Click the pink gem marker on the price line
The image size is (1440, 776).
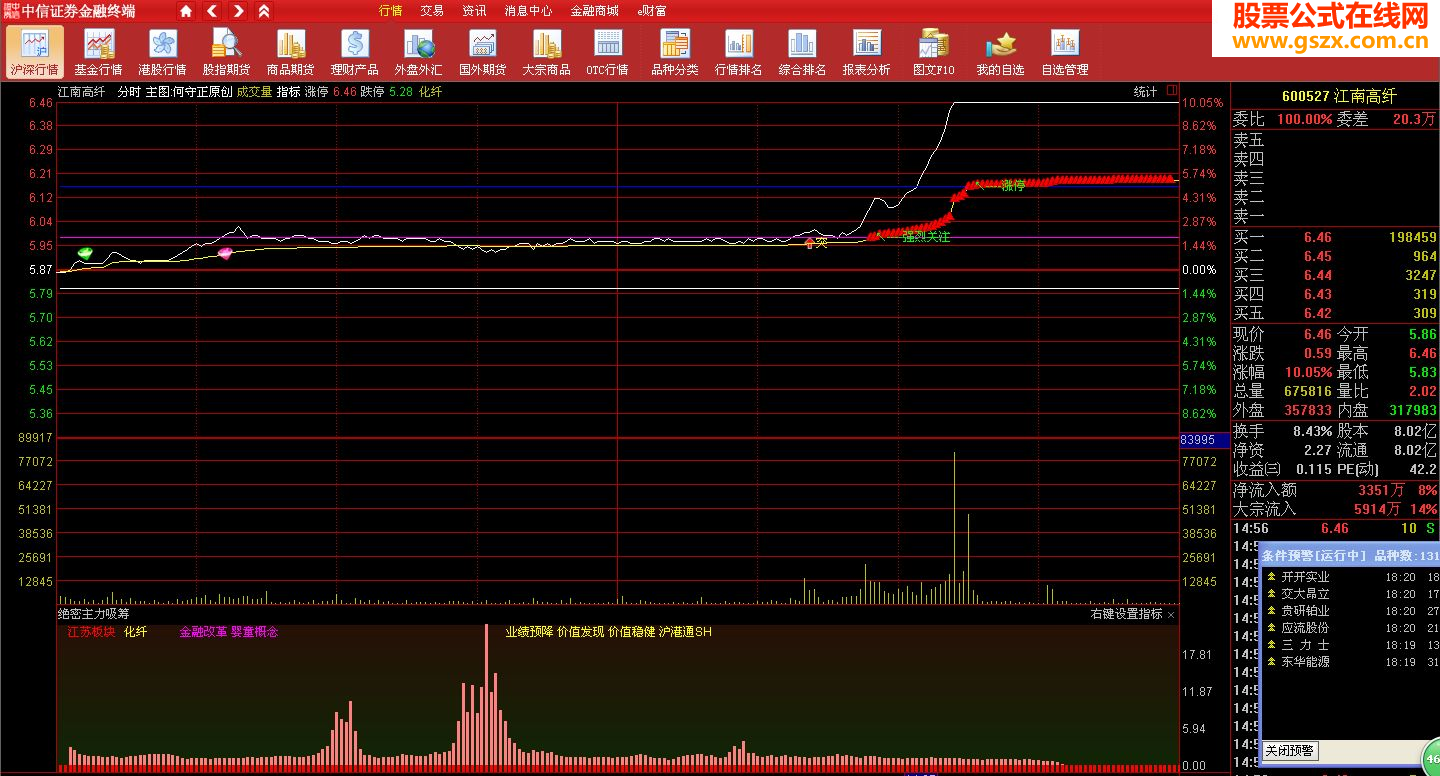click(x=225, y=253)
